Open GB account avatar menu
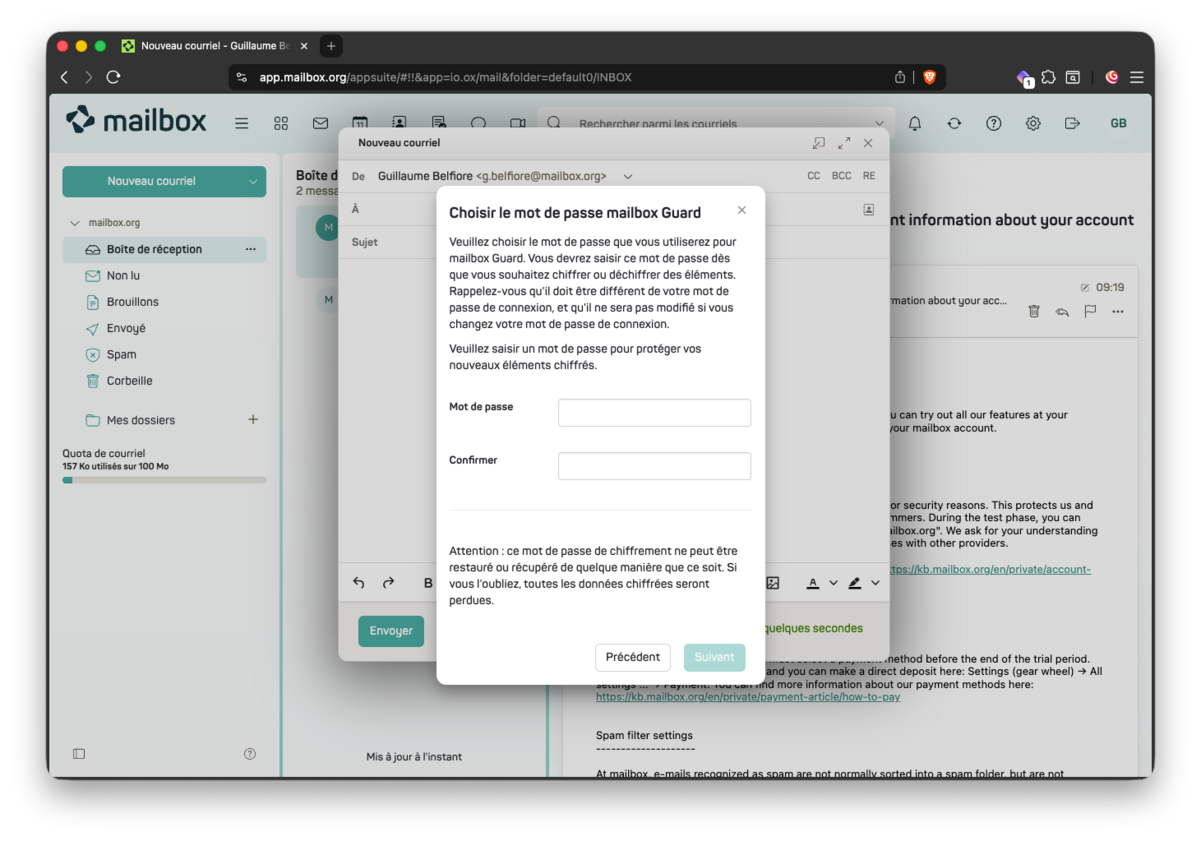Image resolution: width=1200 pixels, height=841 pixels. [1118, 123]
